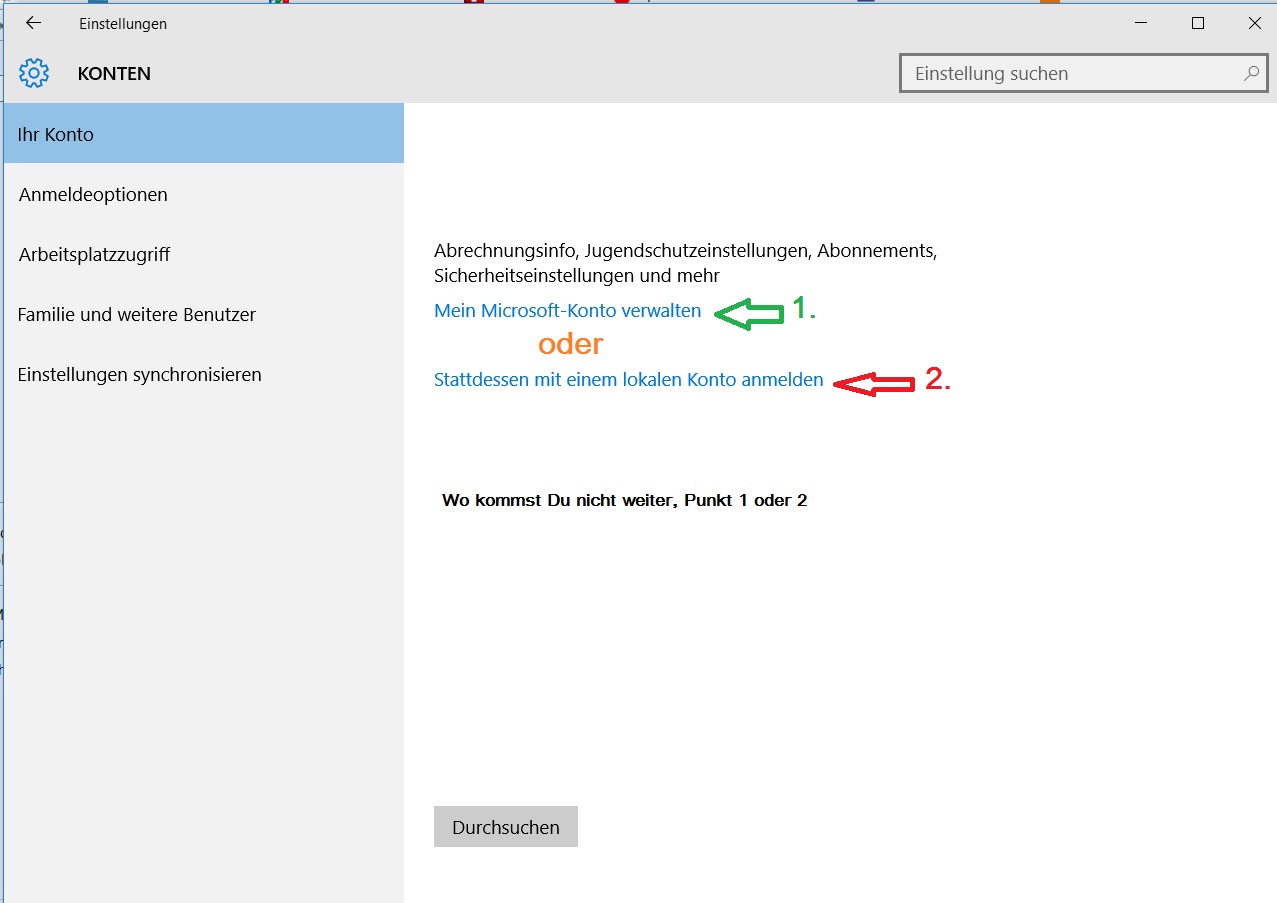1277x903 pixels.
Task: Open 'Anmeldeoptionen' section
Action: pyautogui.click(x=204, y=194)
